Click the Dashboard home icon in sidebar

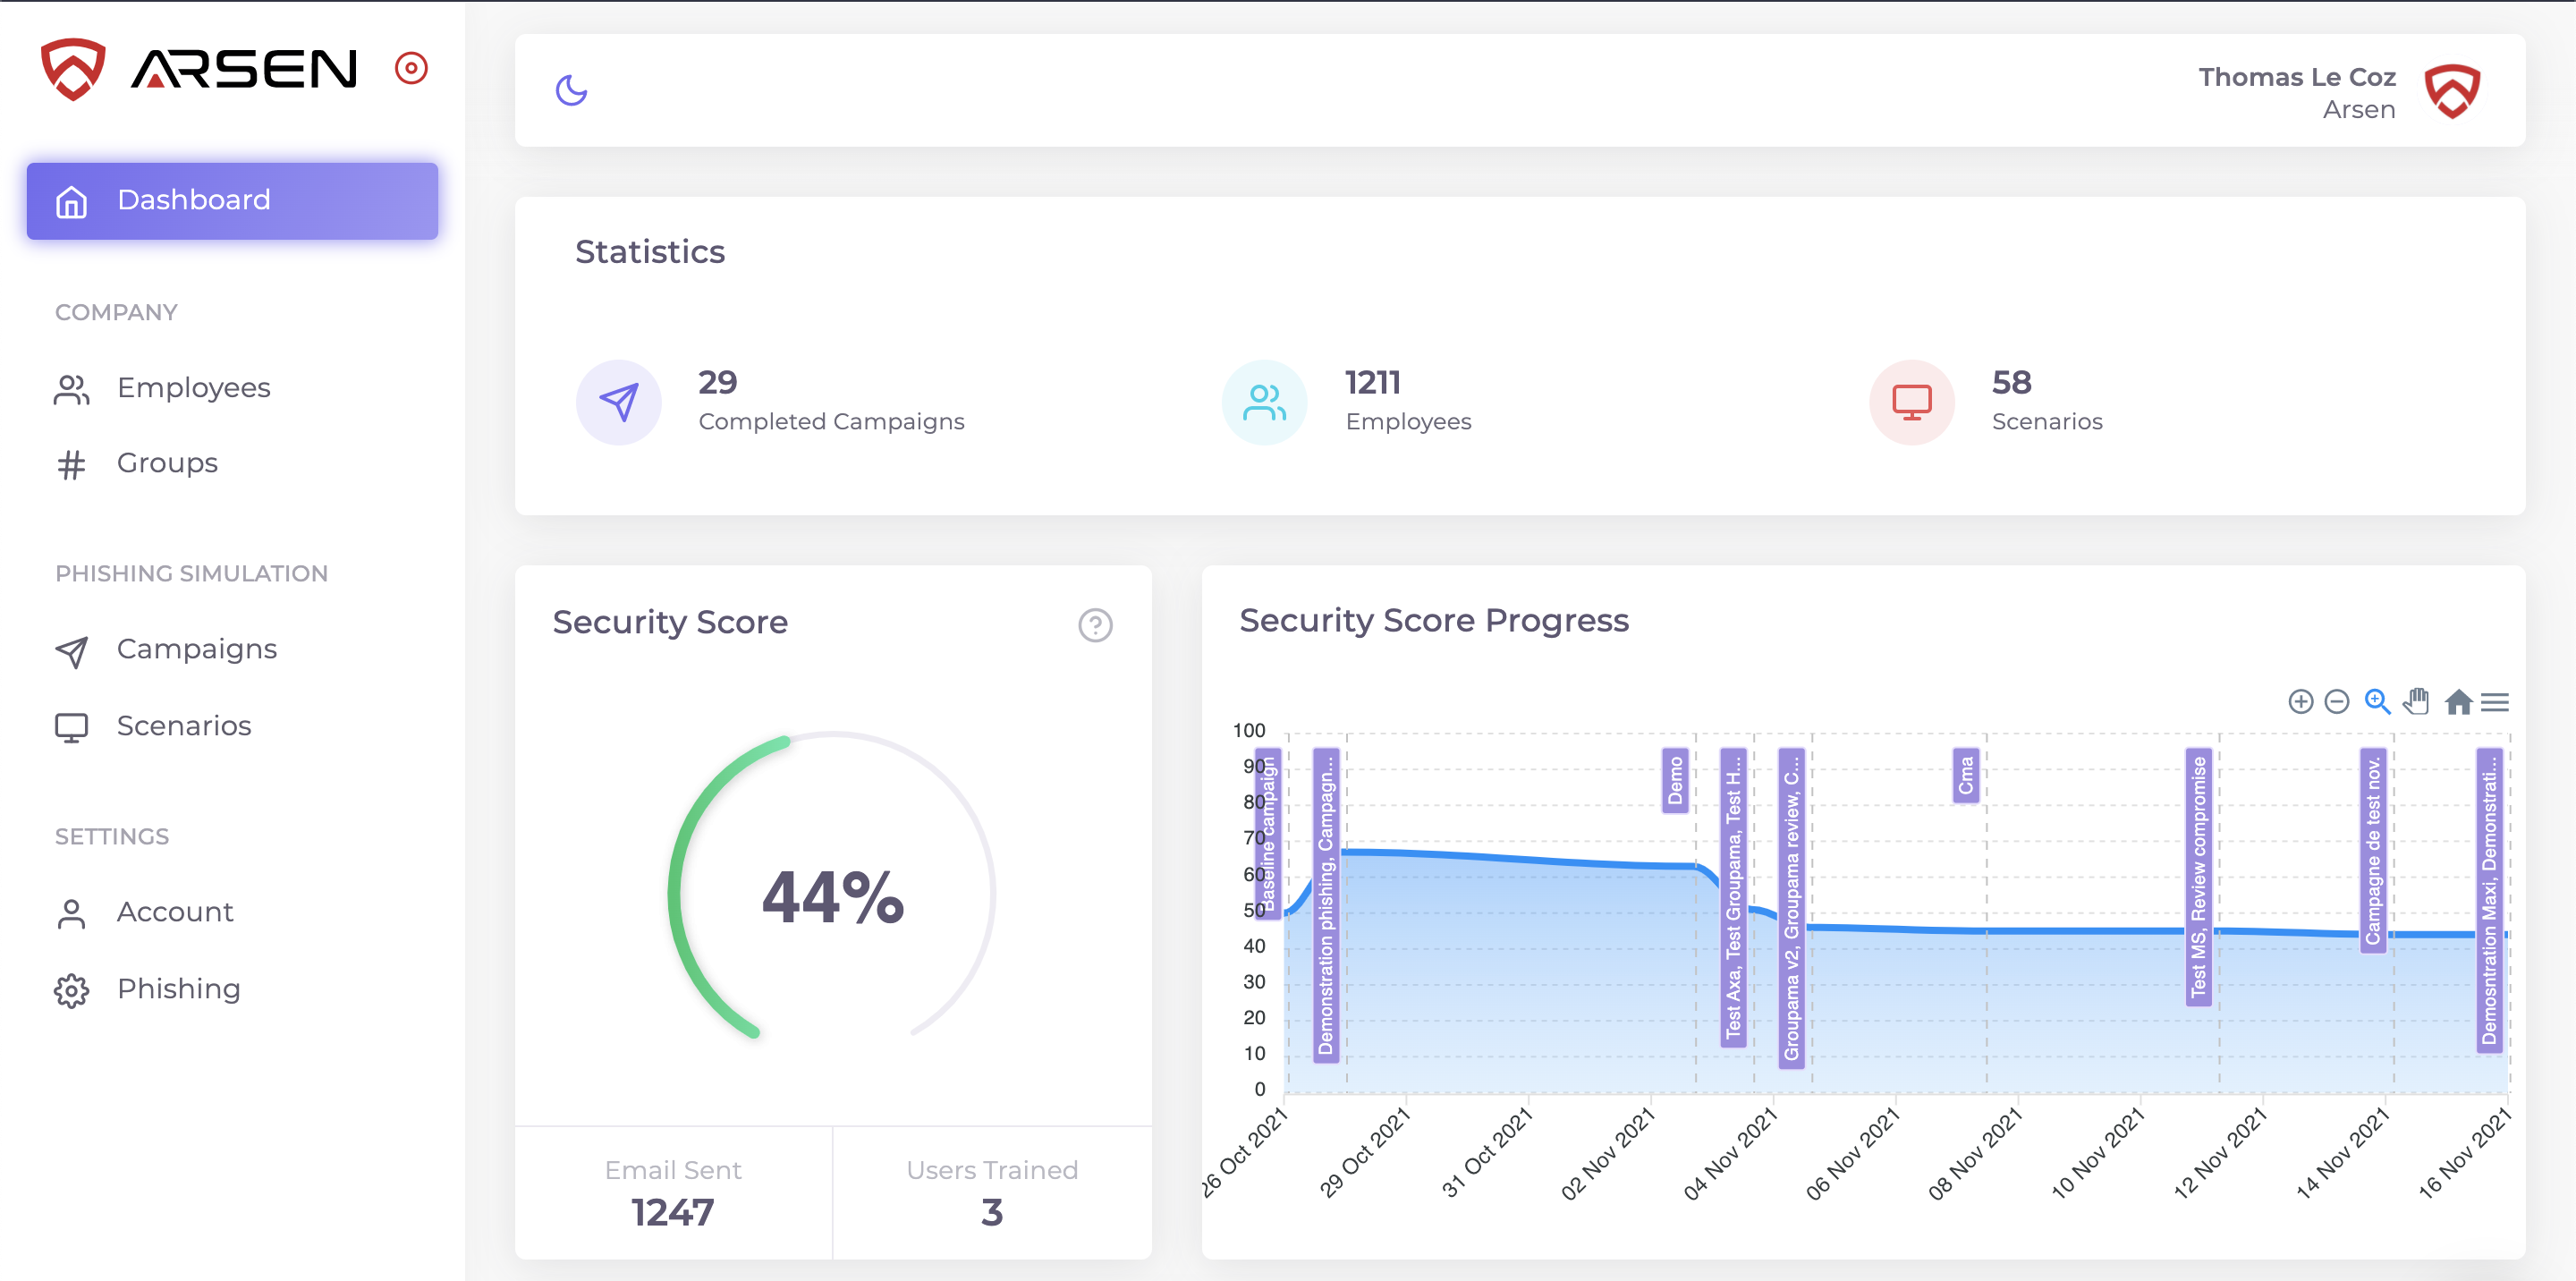(x=70, y=201)
